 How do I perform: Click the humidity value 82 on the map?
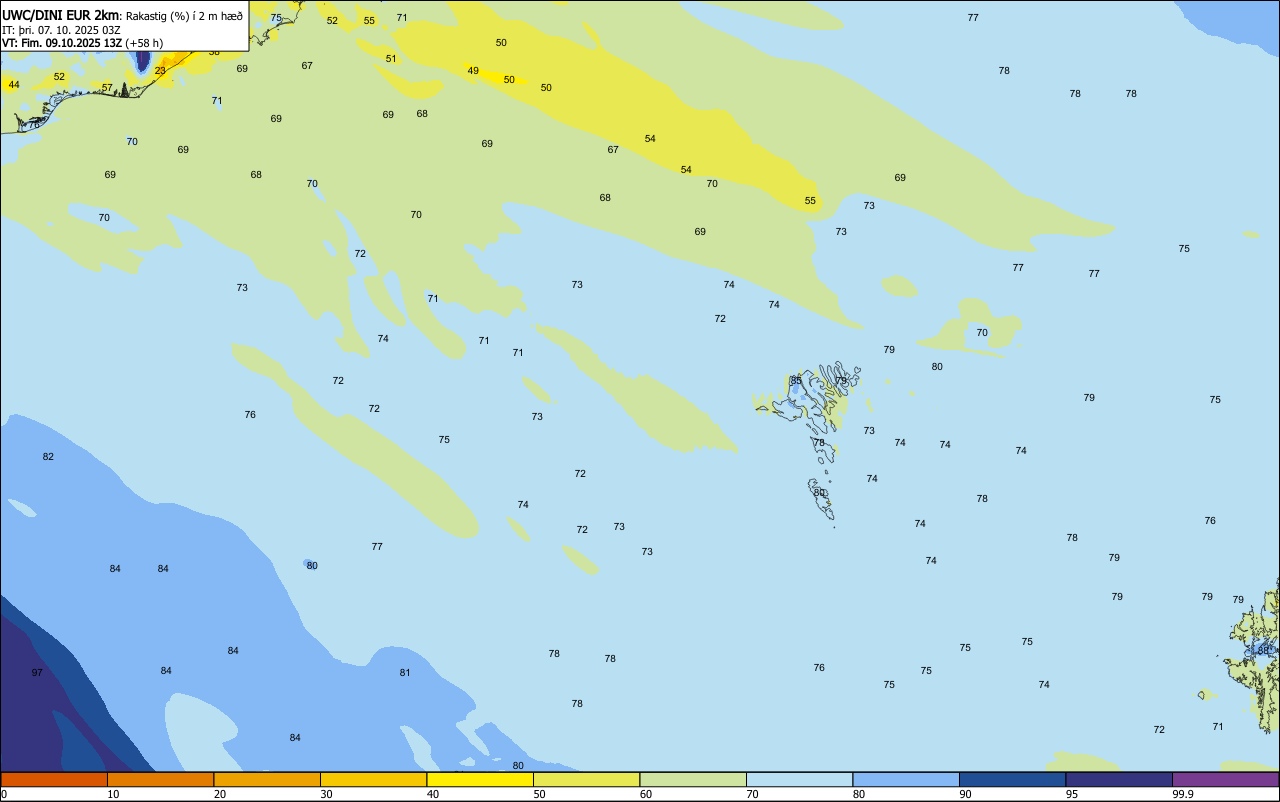point(48,457)
